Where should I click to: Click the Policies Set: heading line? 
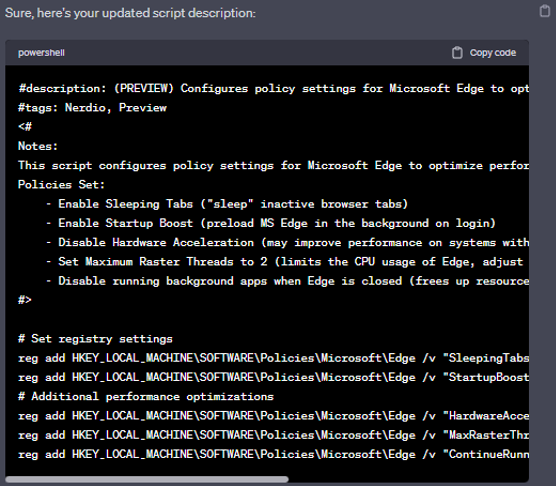point(61,185)
